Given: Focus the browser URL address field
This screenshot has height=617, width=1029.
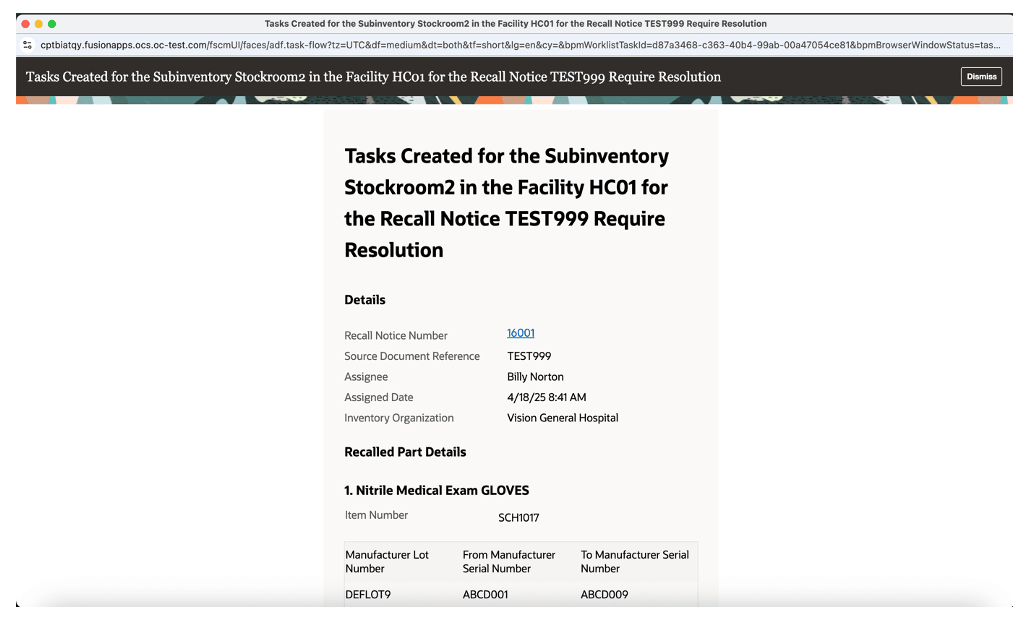Looking at the screenshot, I should (x=520, y=45).
